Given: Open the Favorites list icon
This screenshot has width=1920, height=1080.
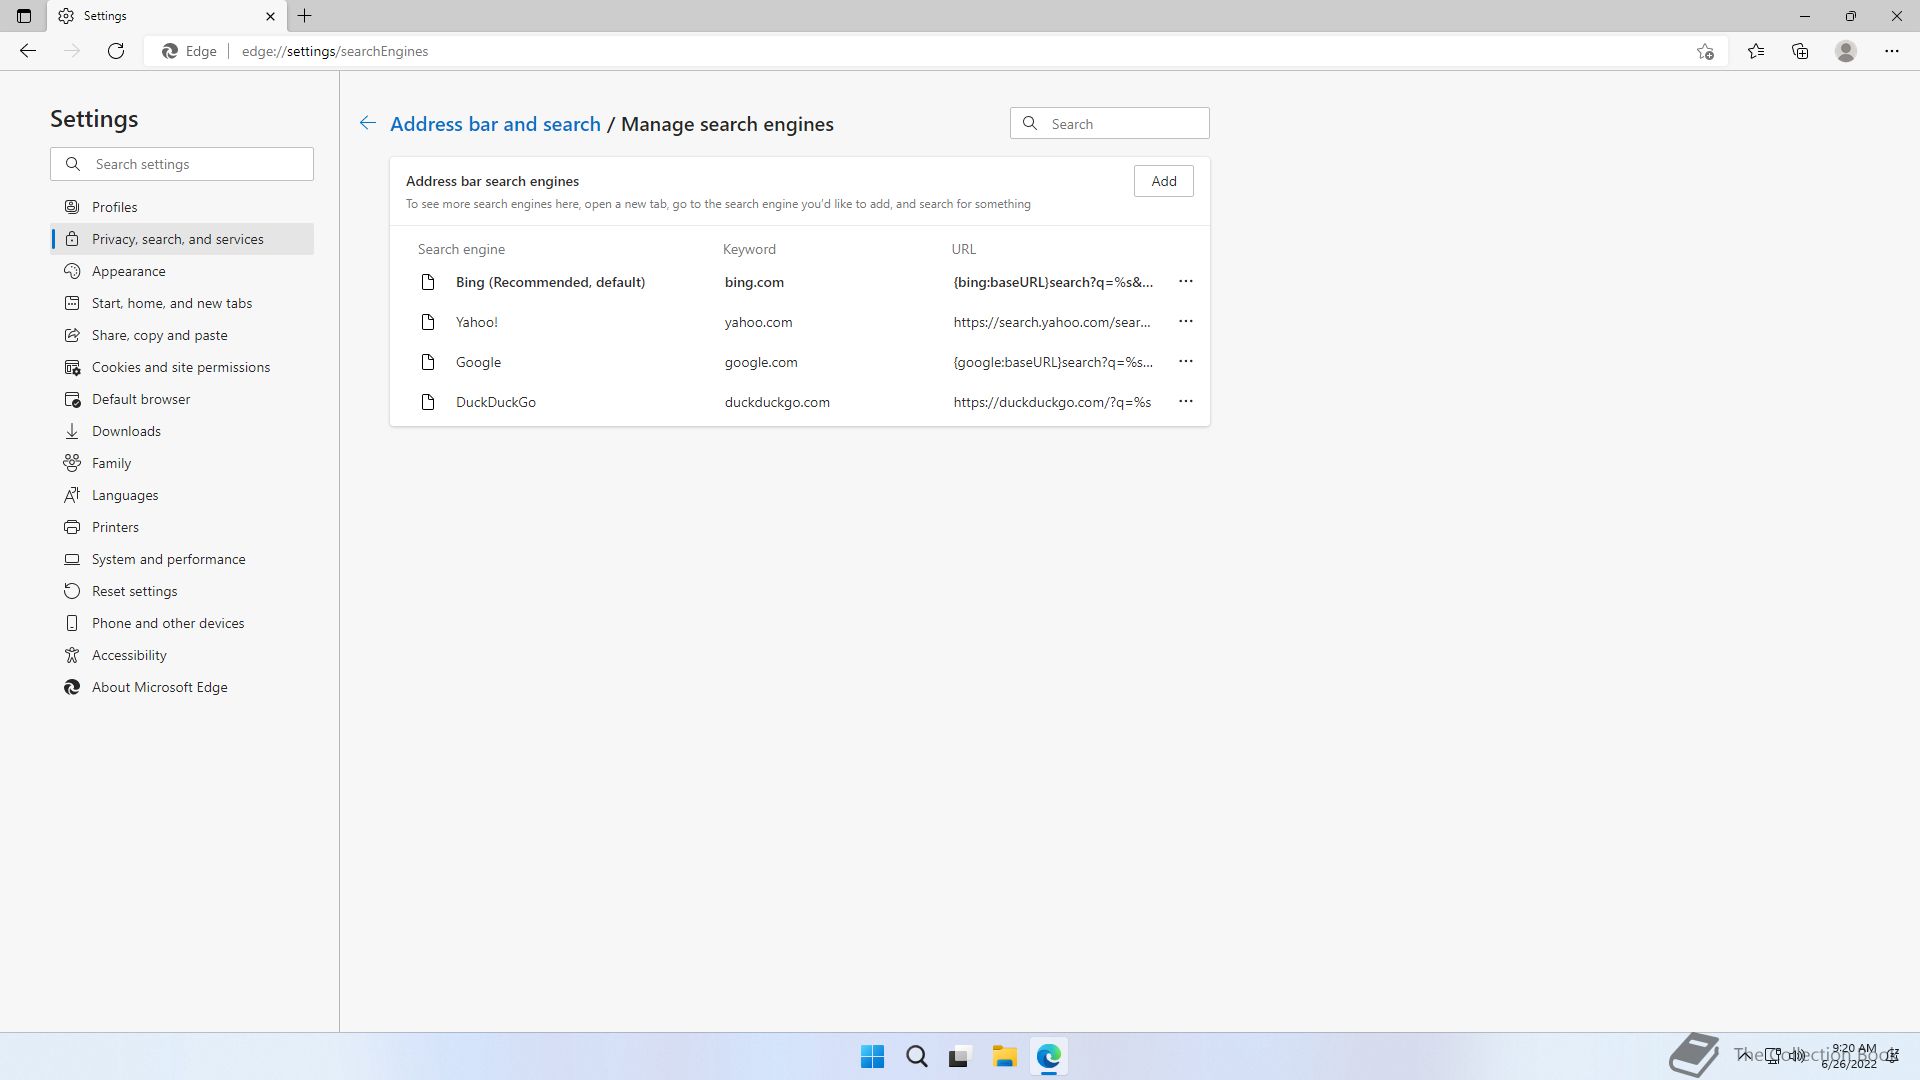Looking at the screenshot, I should point(1756,51).
